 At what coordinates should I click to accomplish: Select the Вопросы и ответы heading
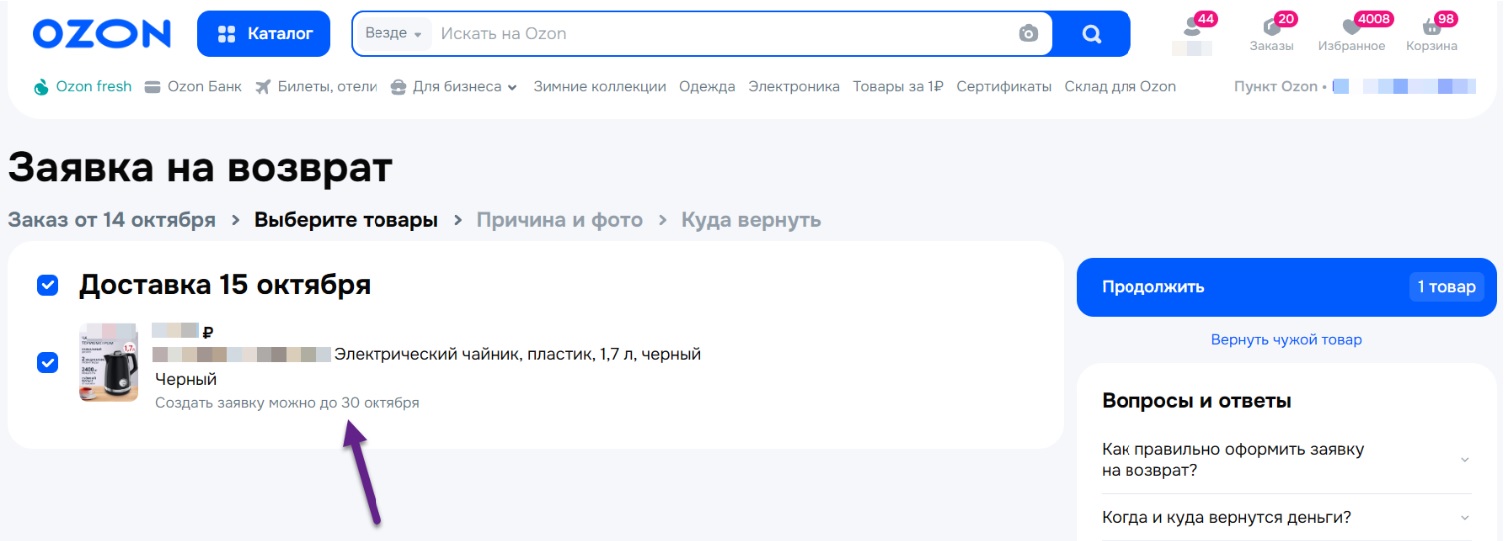tap(1197, 401)
